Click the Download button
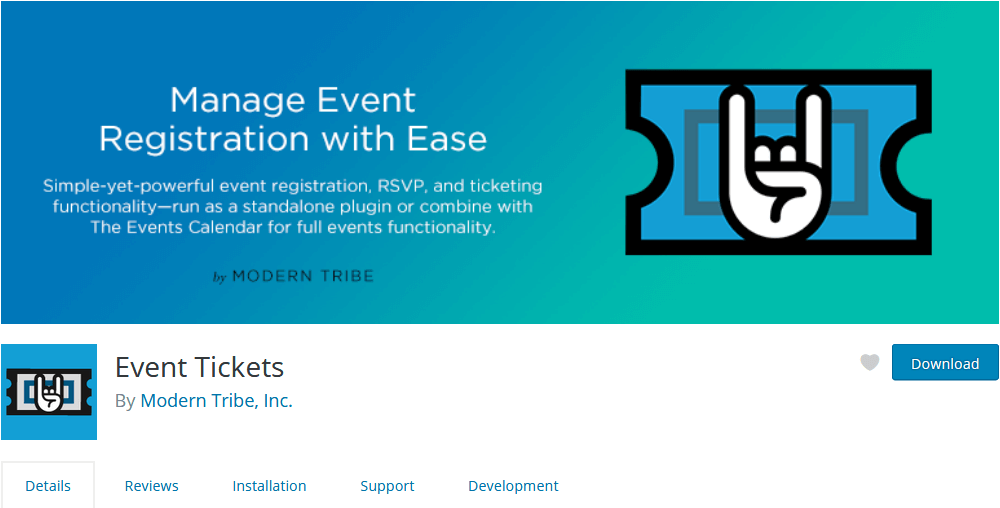The width and height of the screenshot is (1000, 508). pos(945,363)
